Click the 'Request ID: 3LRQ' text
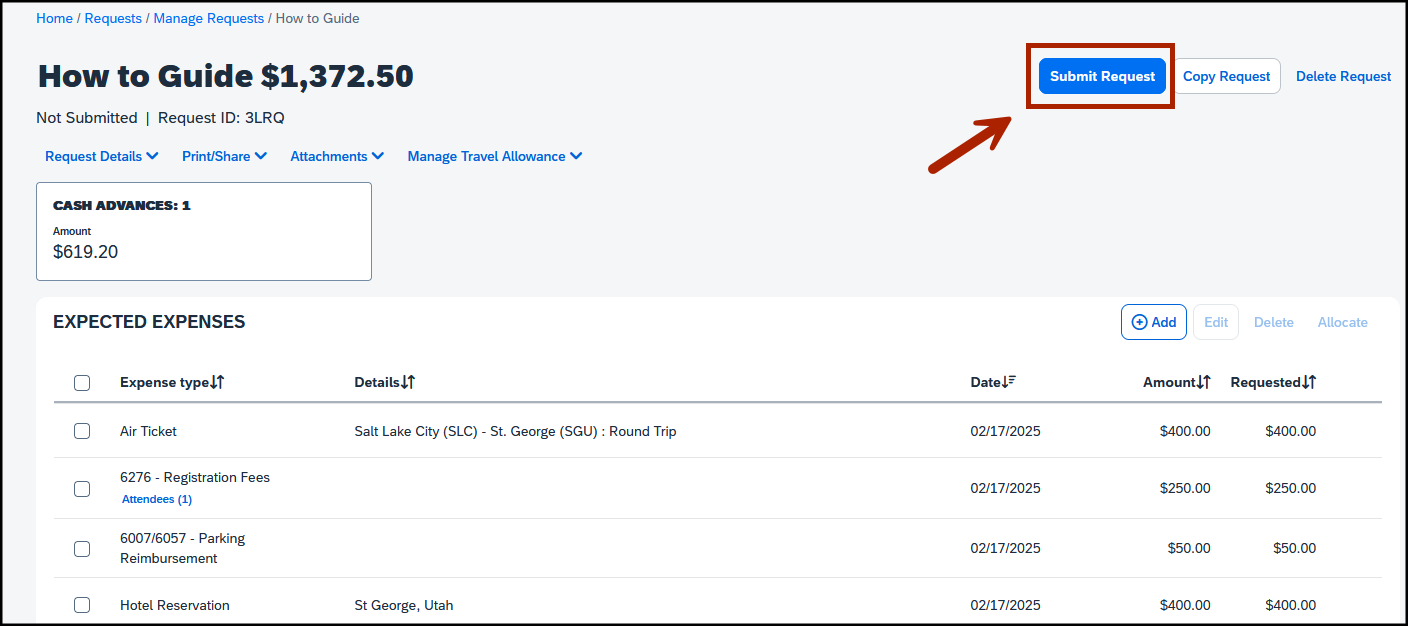This screenshot has width=1408, height=626. pyautogui.click(x=221, y=117)
